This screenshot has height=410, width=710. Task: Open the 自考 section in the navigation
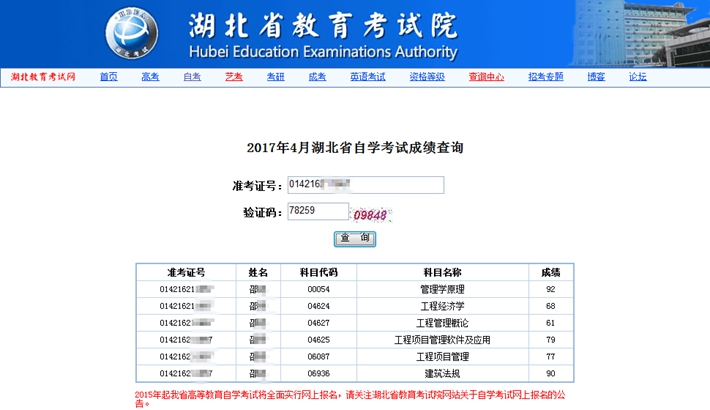click(x=192, y=77)
